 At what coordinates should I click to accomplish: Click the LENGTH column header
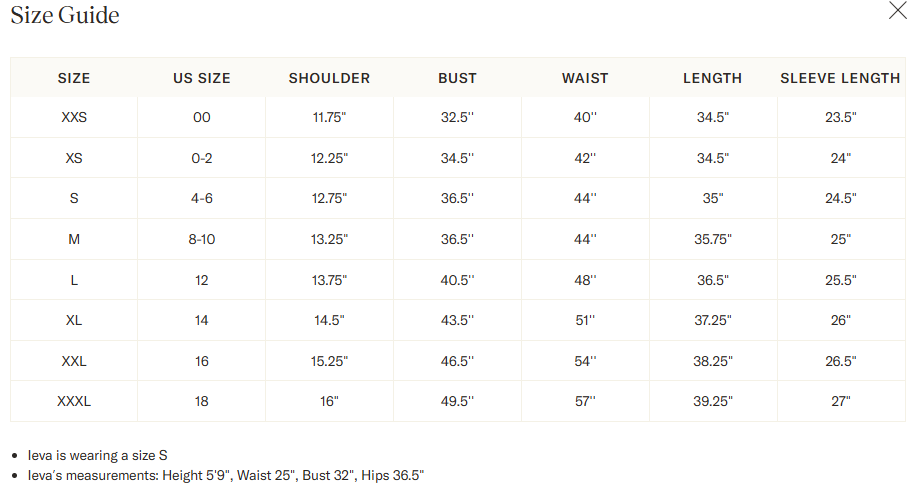tap(712, 78)
